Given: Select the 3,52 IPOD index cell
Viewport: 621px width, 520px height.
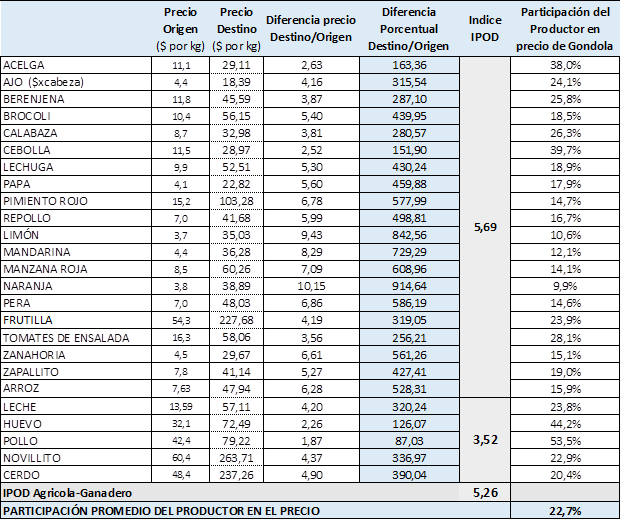Looking at the screenshot, I should coord(485,436).
